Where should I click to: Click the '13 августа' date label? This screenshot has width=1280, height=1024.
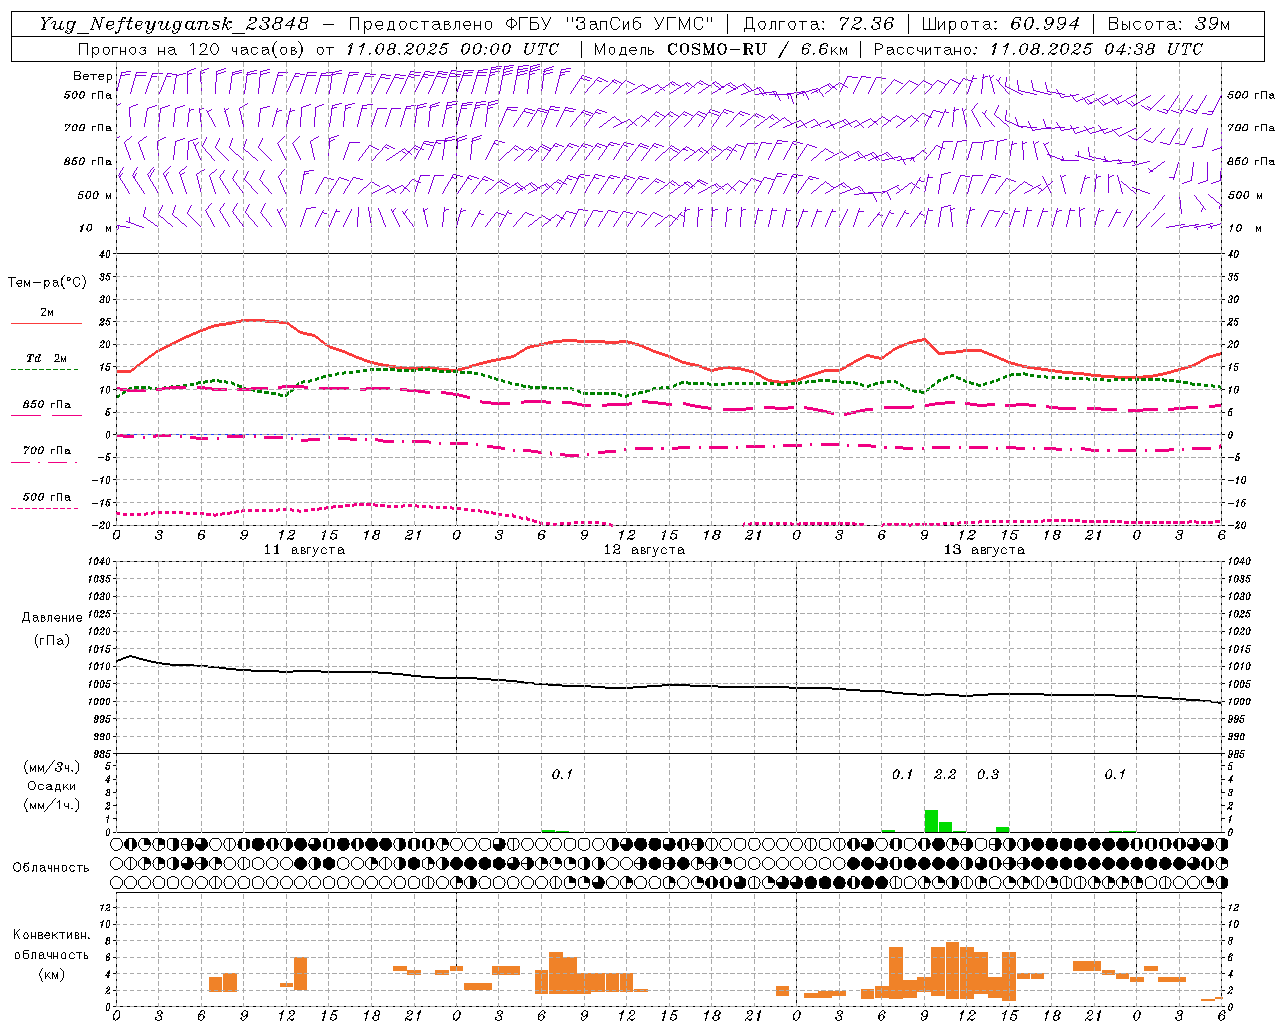coord(984,550)
